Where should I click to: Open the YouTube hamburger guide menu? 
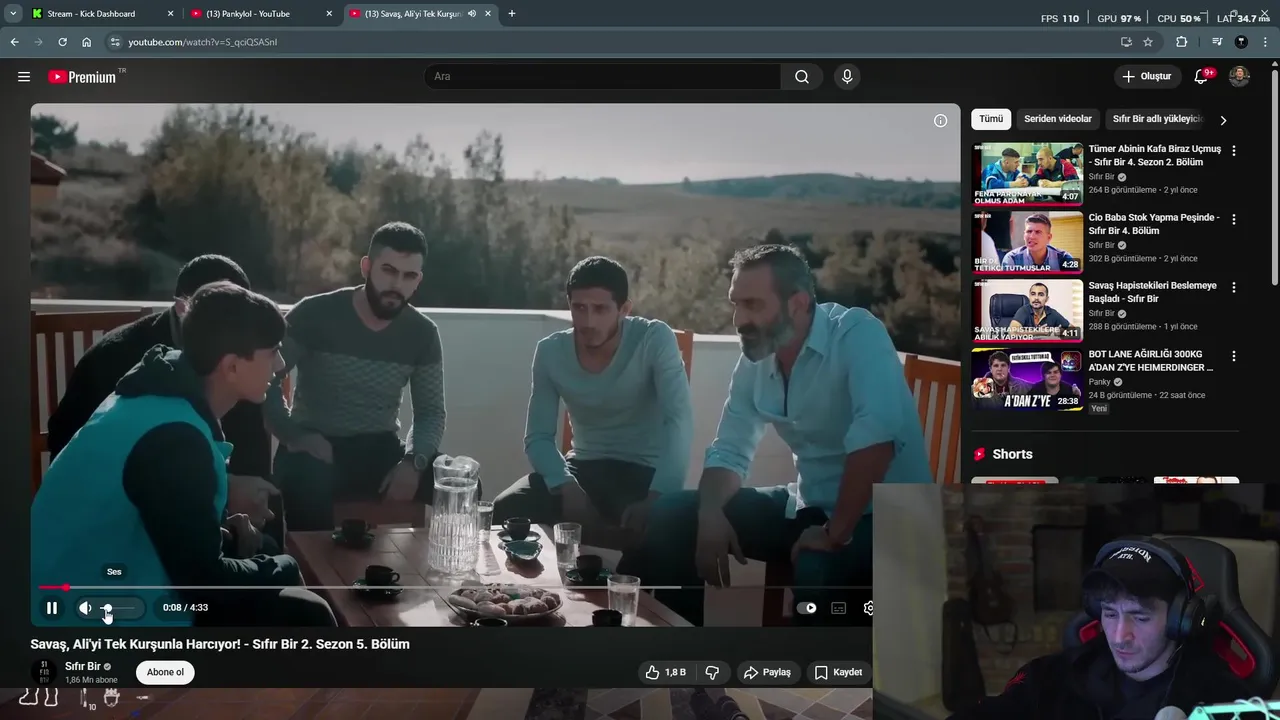24,77
